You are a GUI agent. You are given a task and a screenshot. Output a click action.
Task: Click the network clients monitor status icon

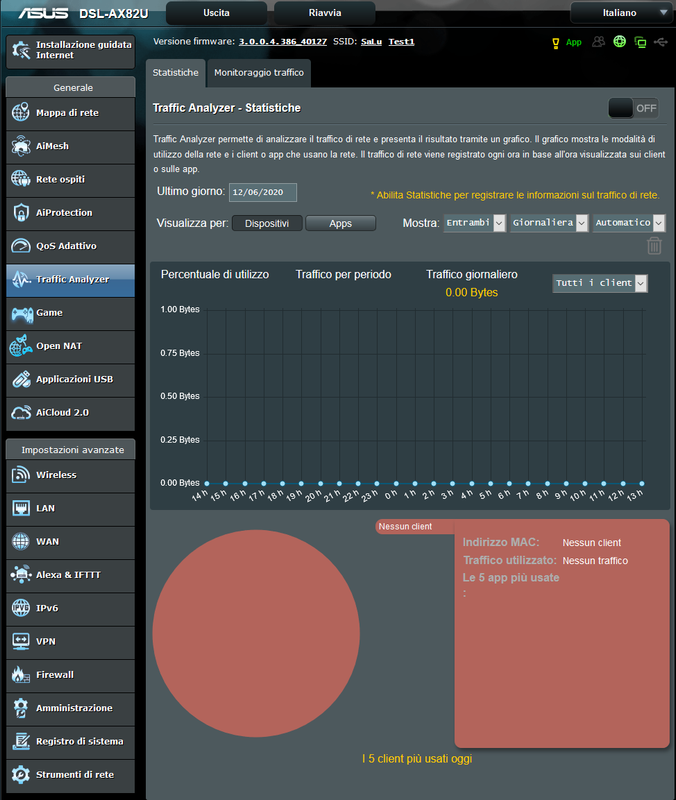[x=640, y=42]
